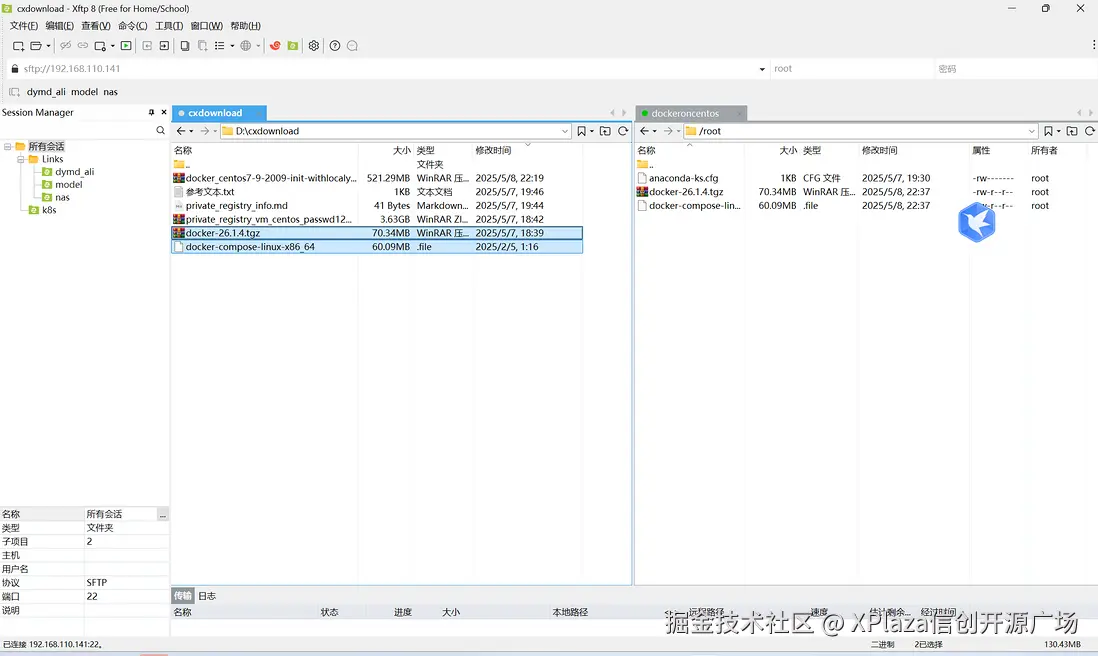
Task: Collapse the Links tree node
Action: pos(20,159)
